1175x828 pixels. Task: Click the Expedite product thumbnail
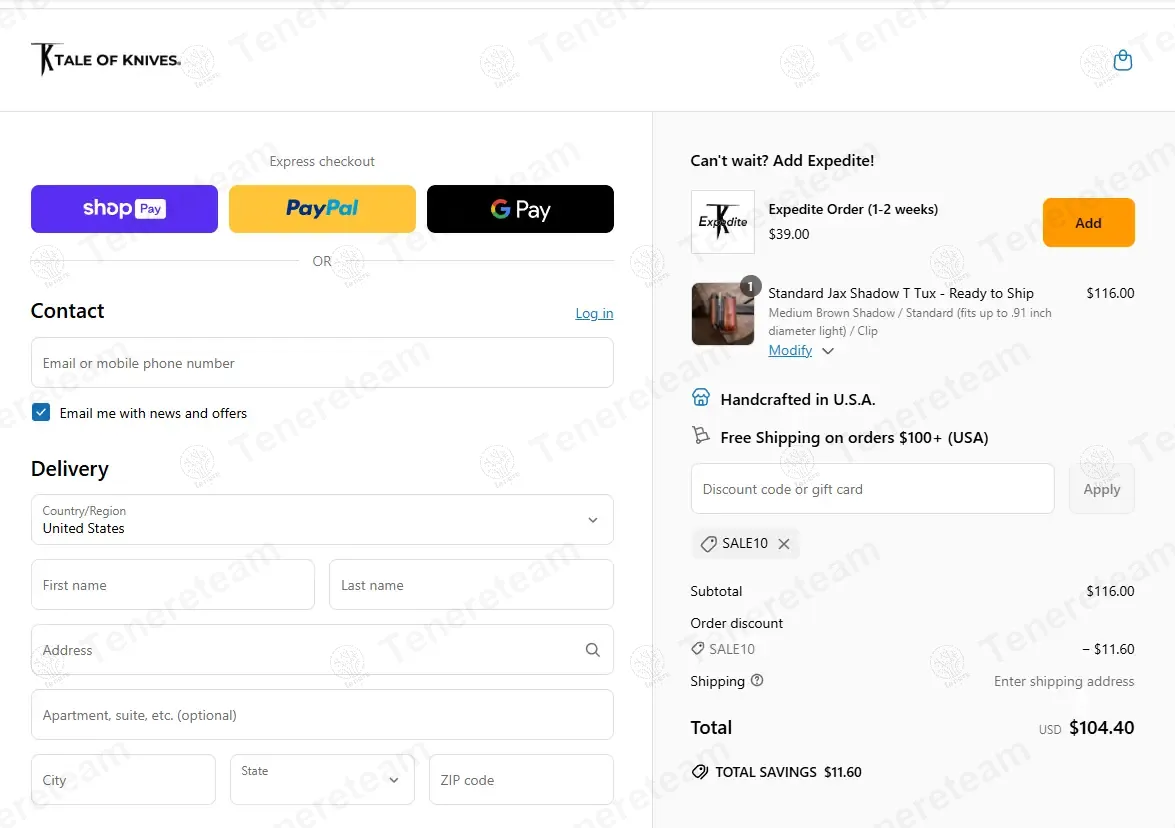coord(722,222)
